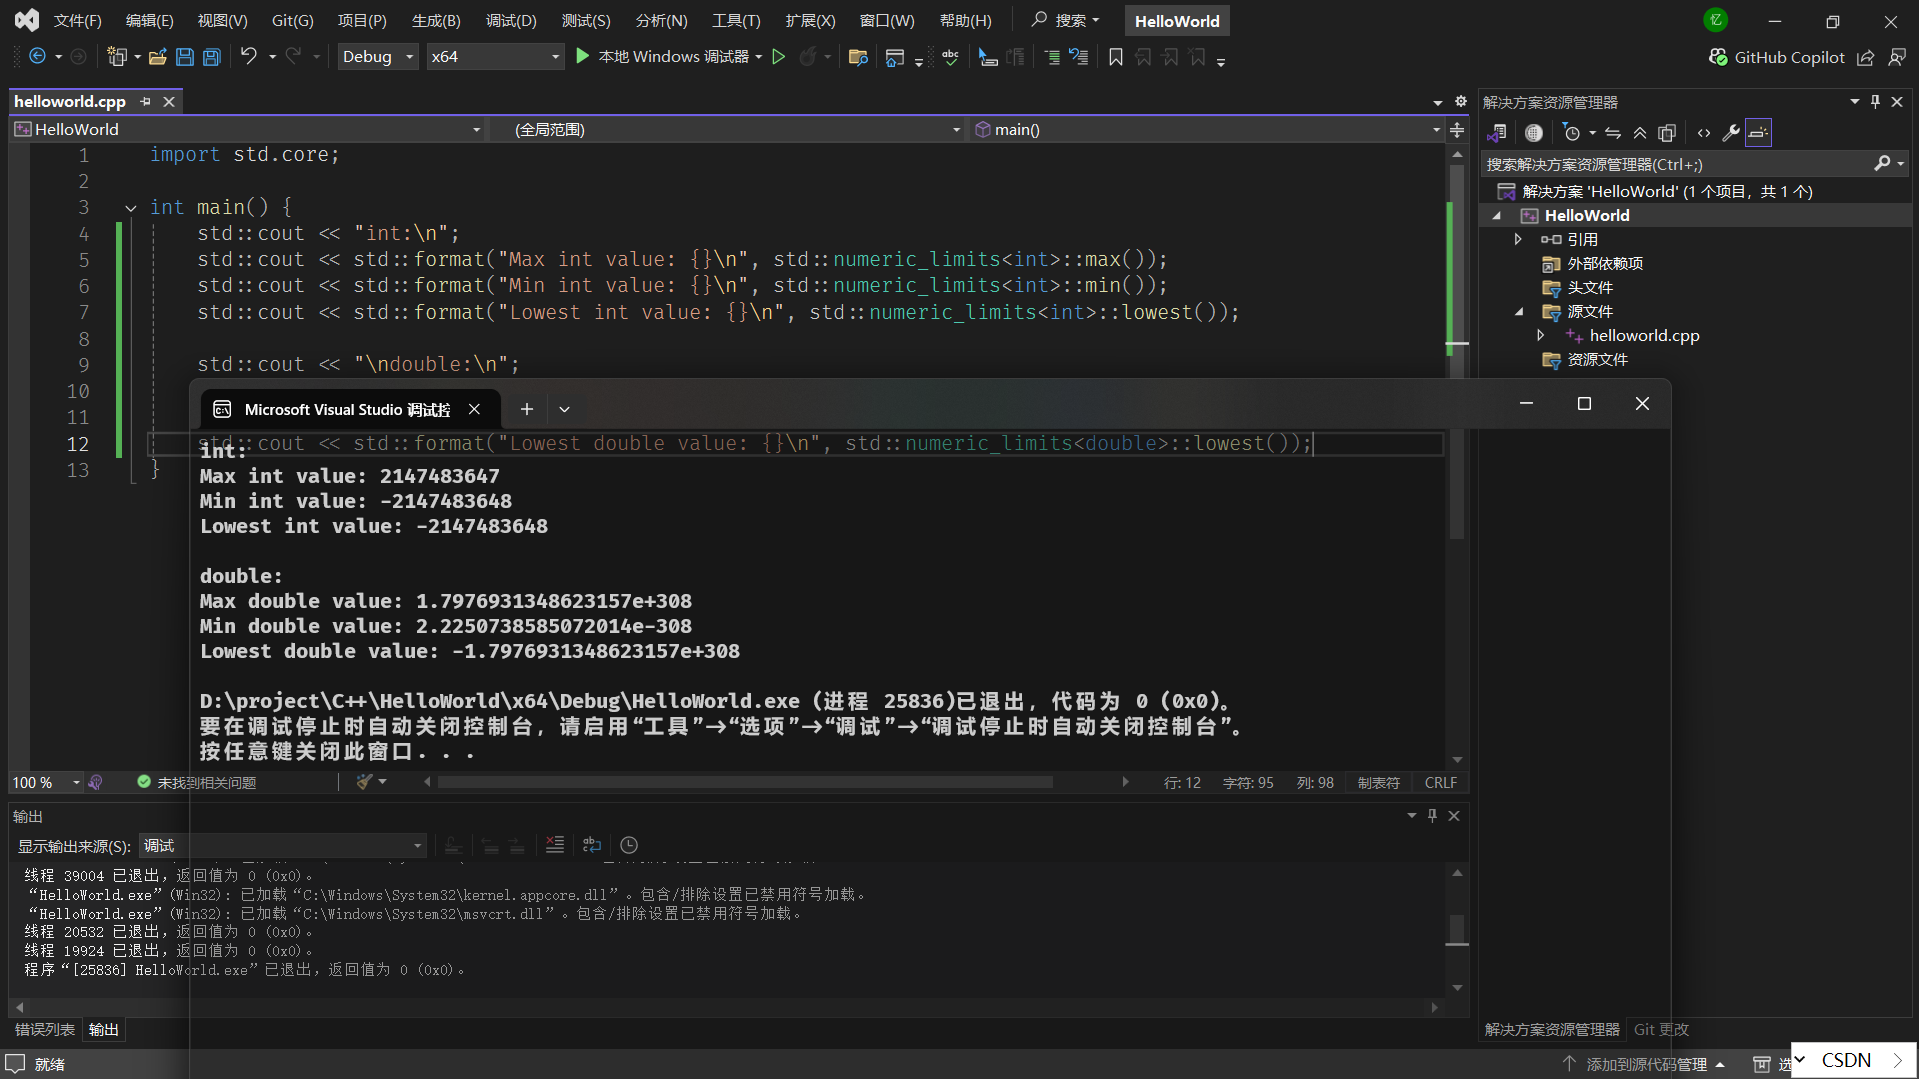Open the 工具(T) menu
The image size is (1919, 1079).
point(736,21)
